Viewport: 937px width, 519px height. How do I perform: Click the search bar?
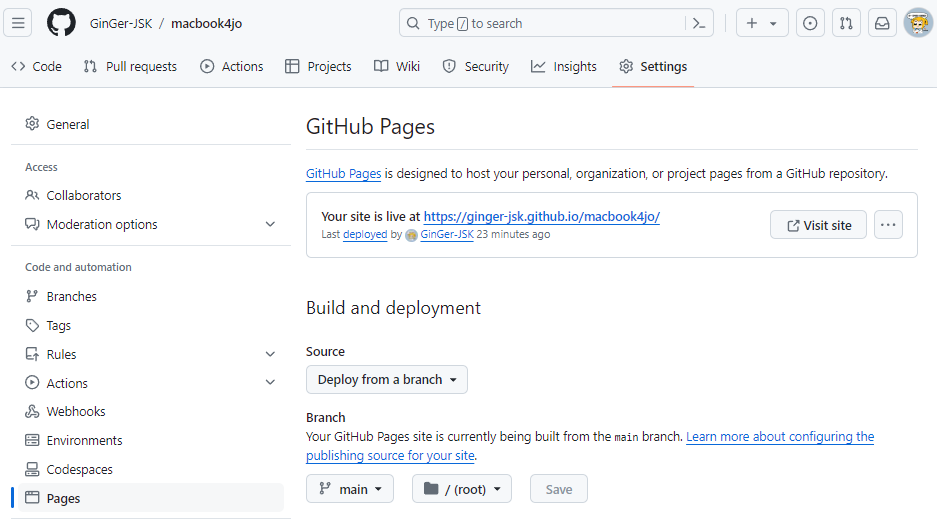click(x=556, y=23)
